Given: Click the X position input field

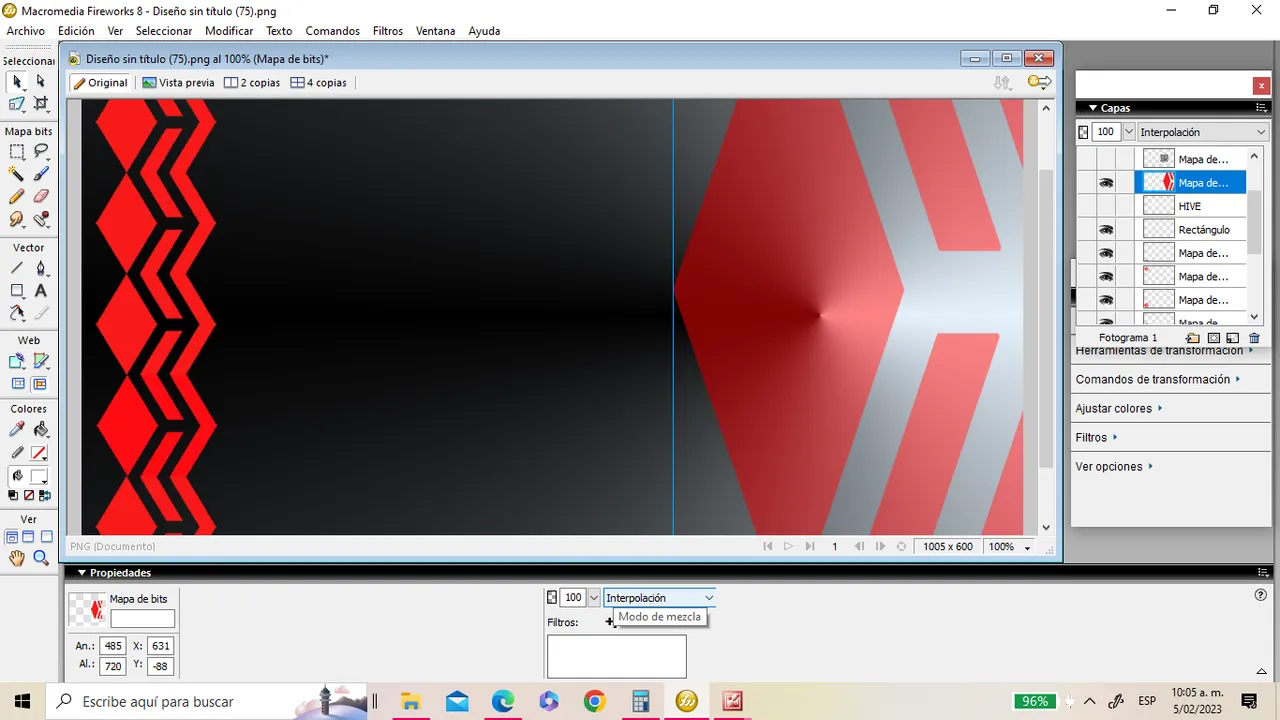Looking at the screenshot, I should point(160,646).
